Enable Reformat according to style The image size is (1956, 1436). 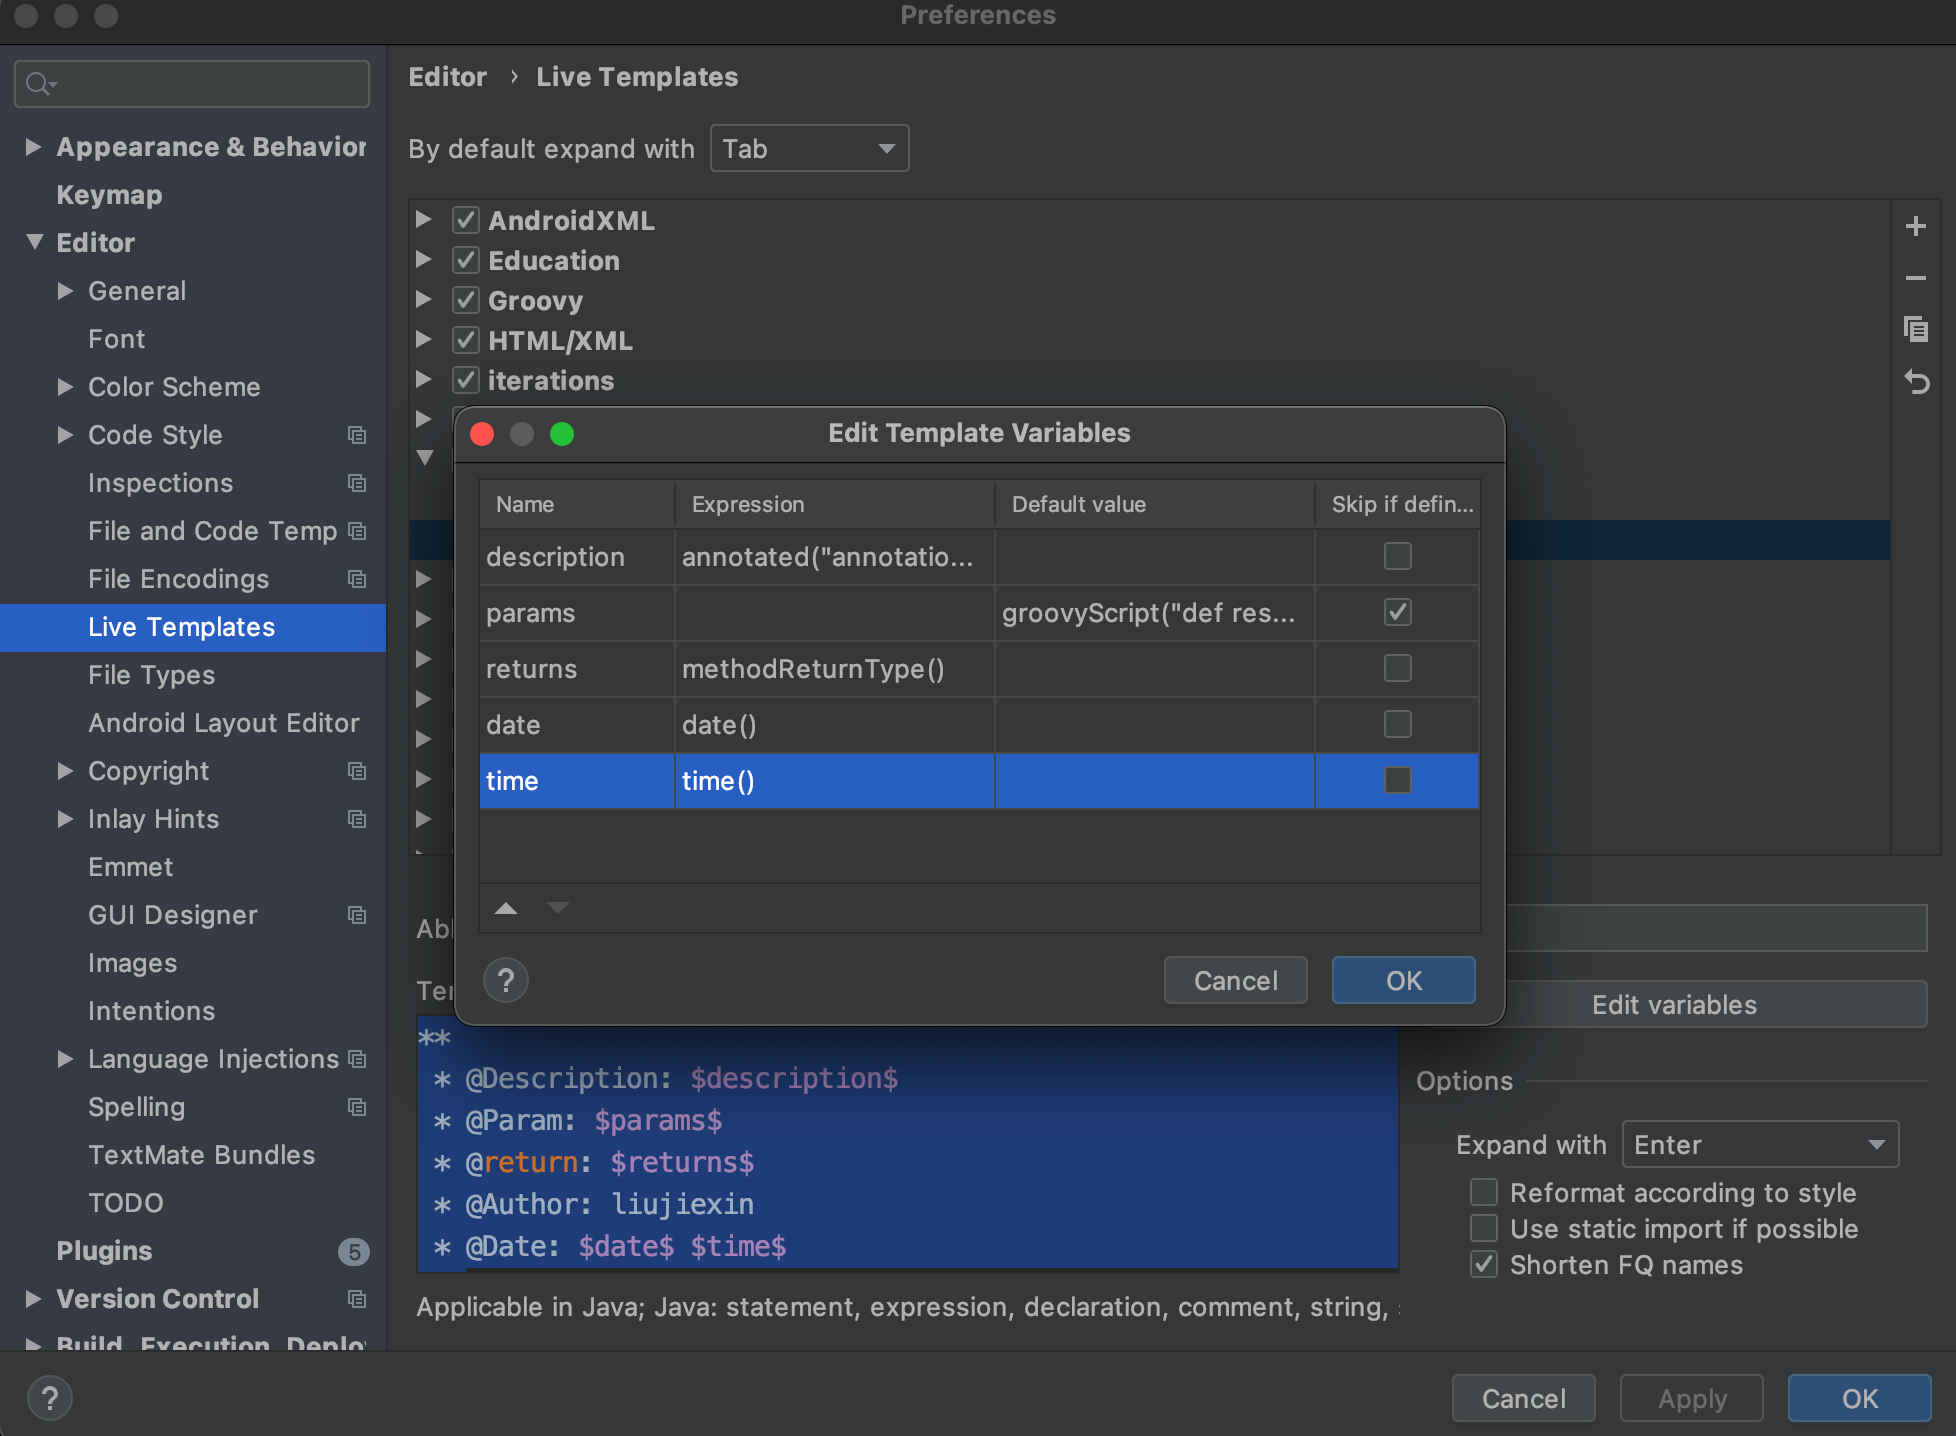point(1484,1192)
